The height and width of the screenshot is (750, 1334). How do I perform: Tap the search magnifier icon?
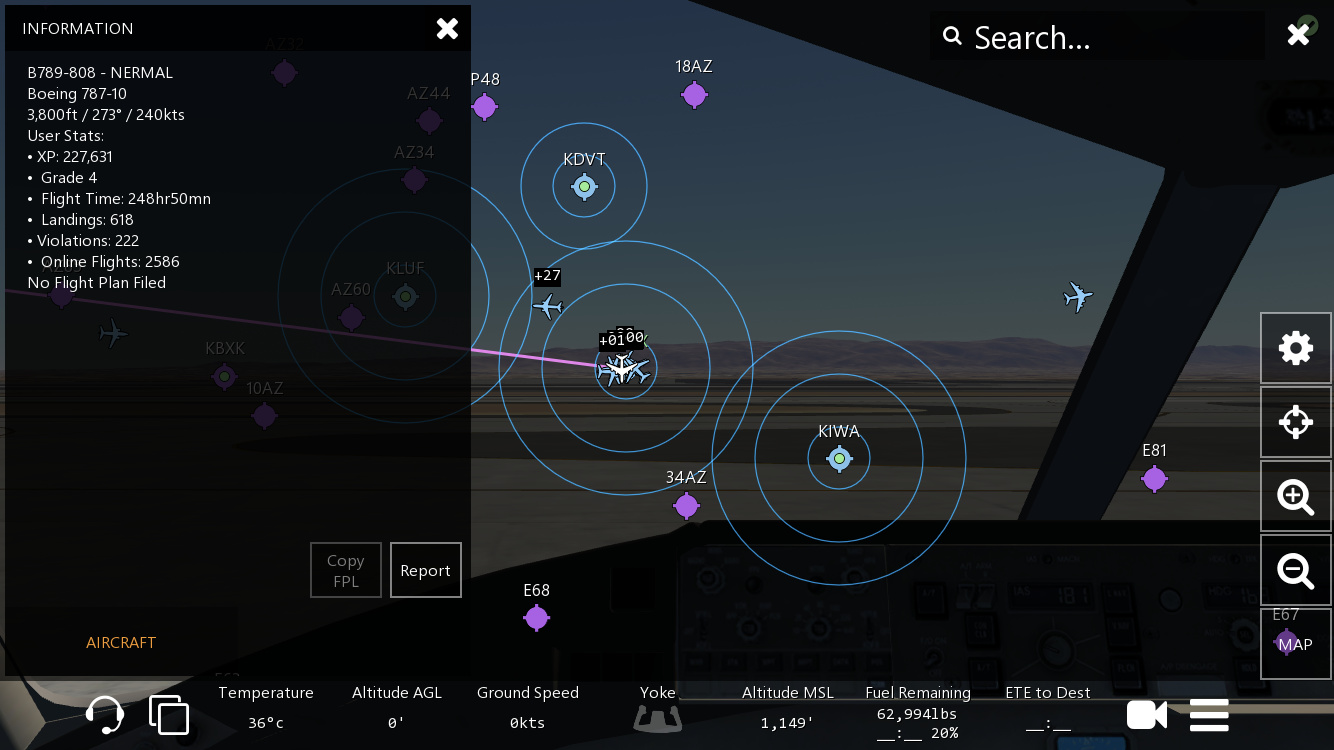coord(952,37)
